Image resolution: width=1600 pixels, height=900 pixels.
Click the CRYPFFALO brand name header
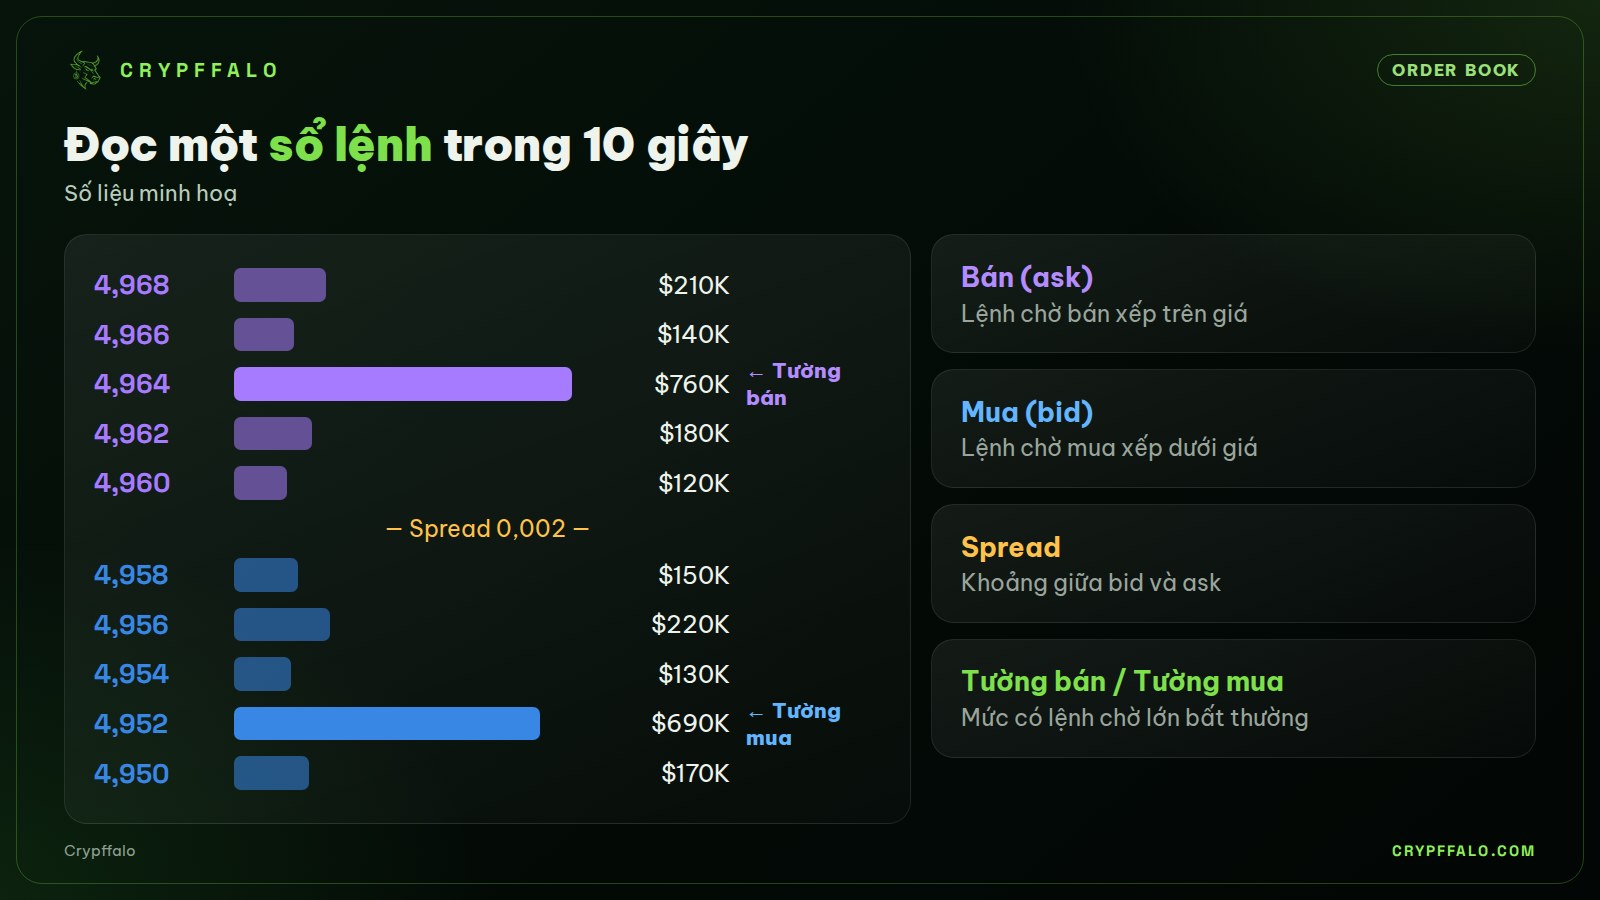pyautogui.click(x=199, y=71)
